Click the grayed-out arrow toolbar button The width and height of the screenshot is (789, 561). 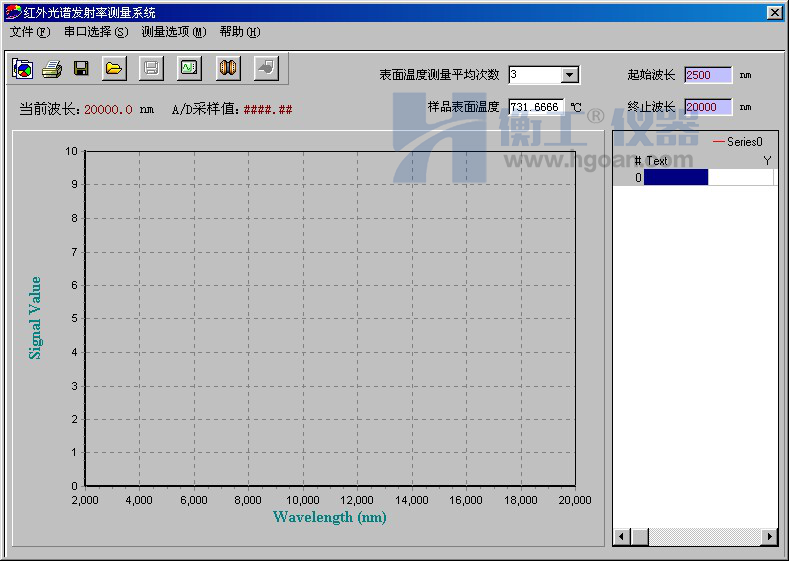pyautogui.click(x=265, y=69)
